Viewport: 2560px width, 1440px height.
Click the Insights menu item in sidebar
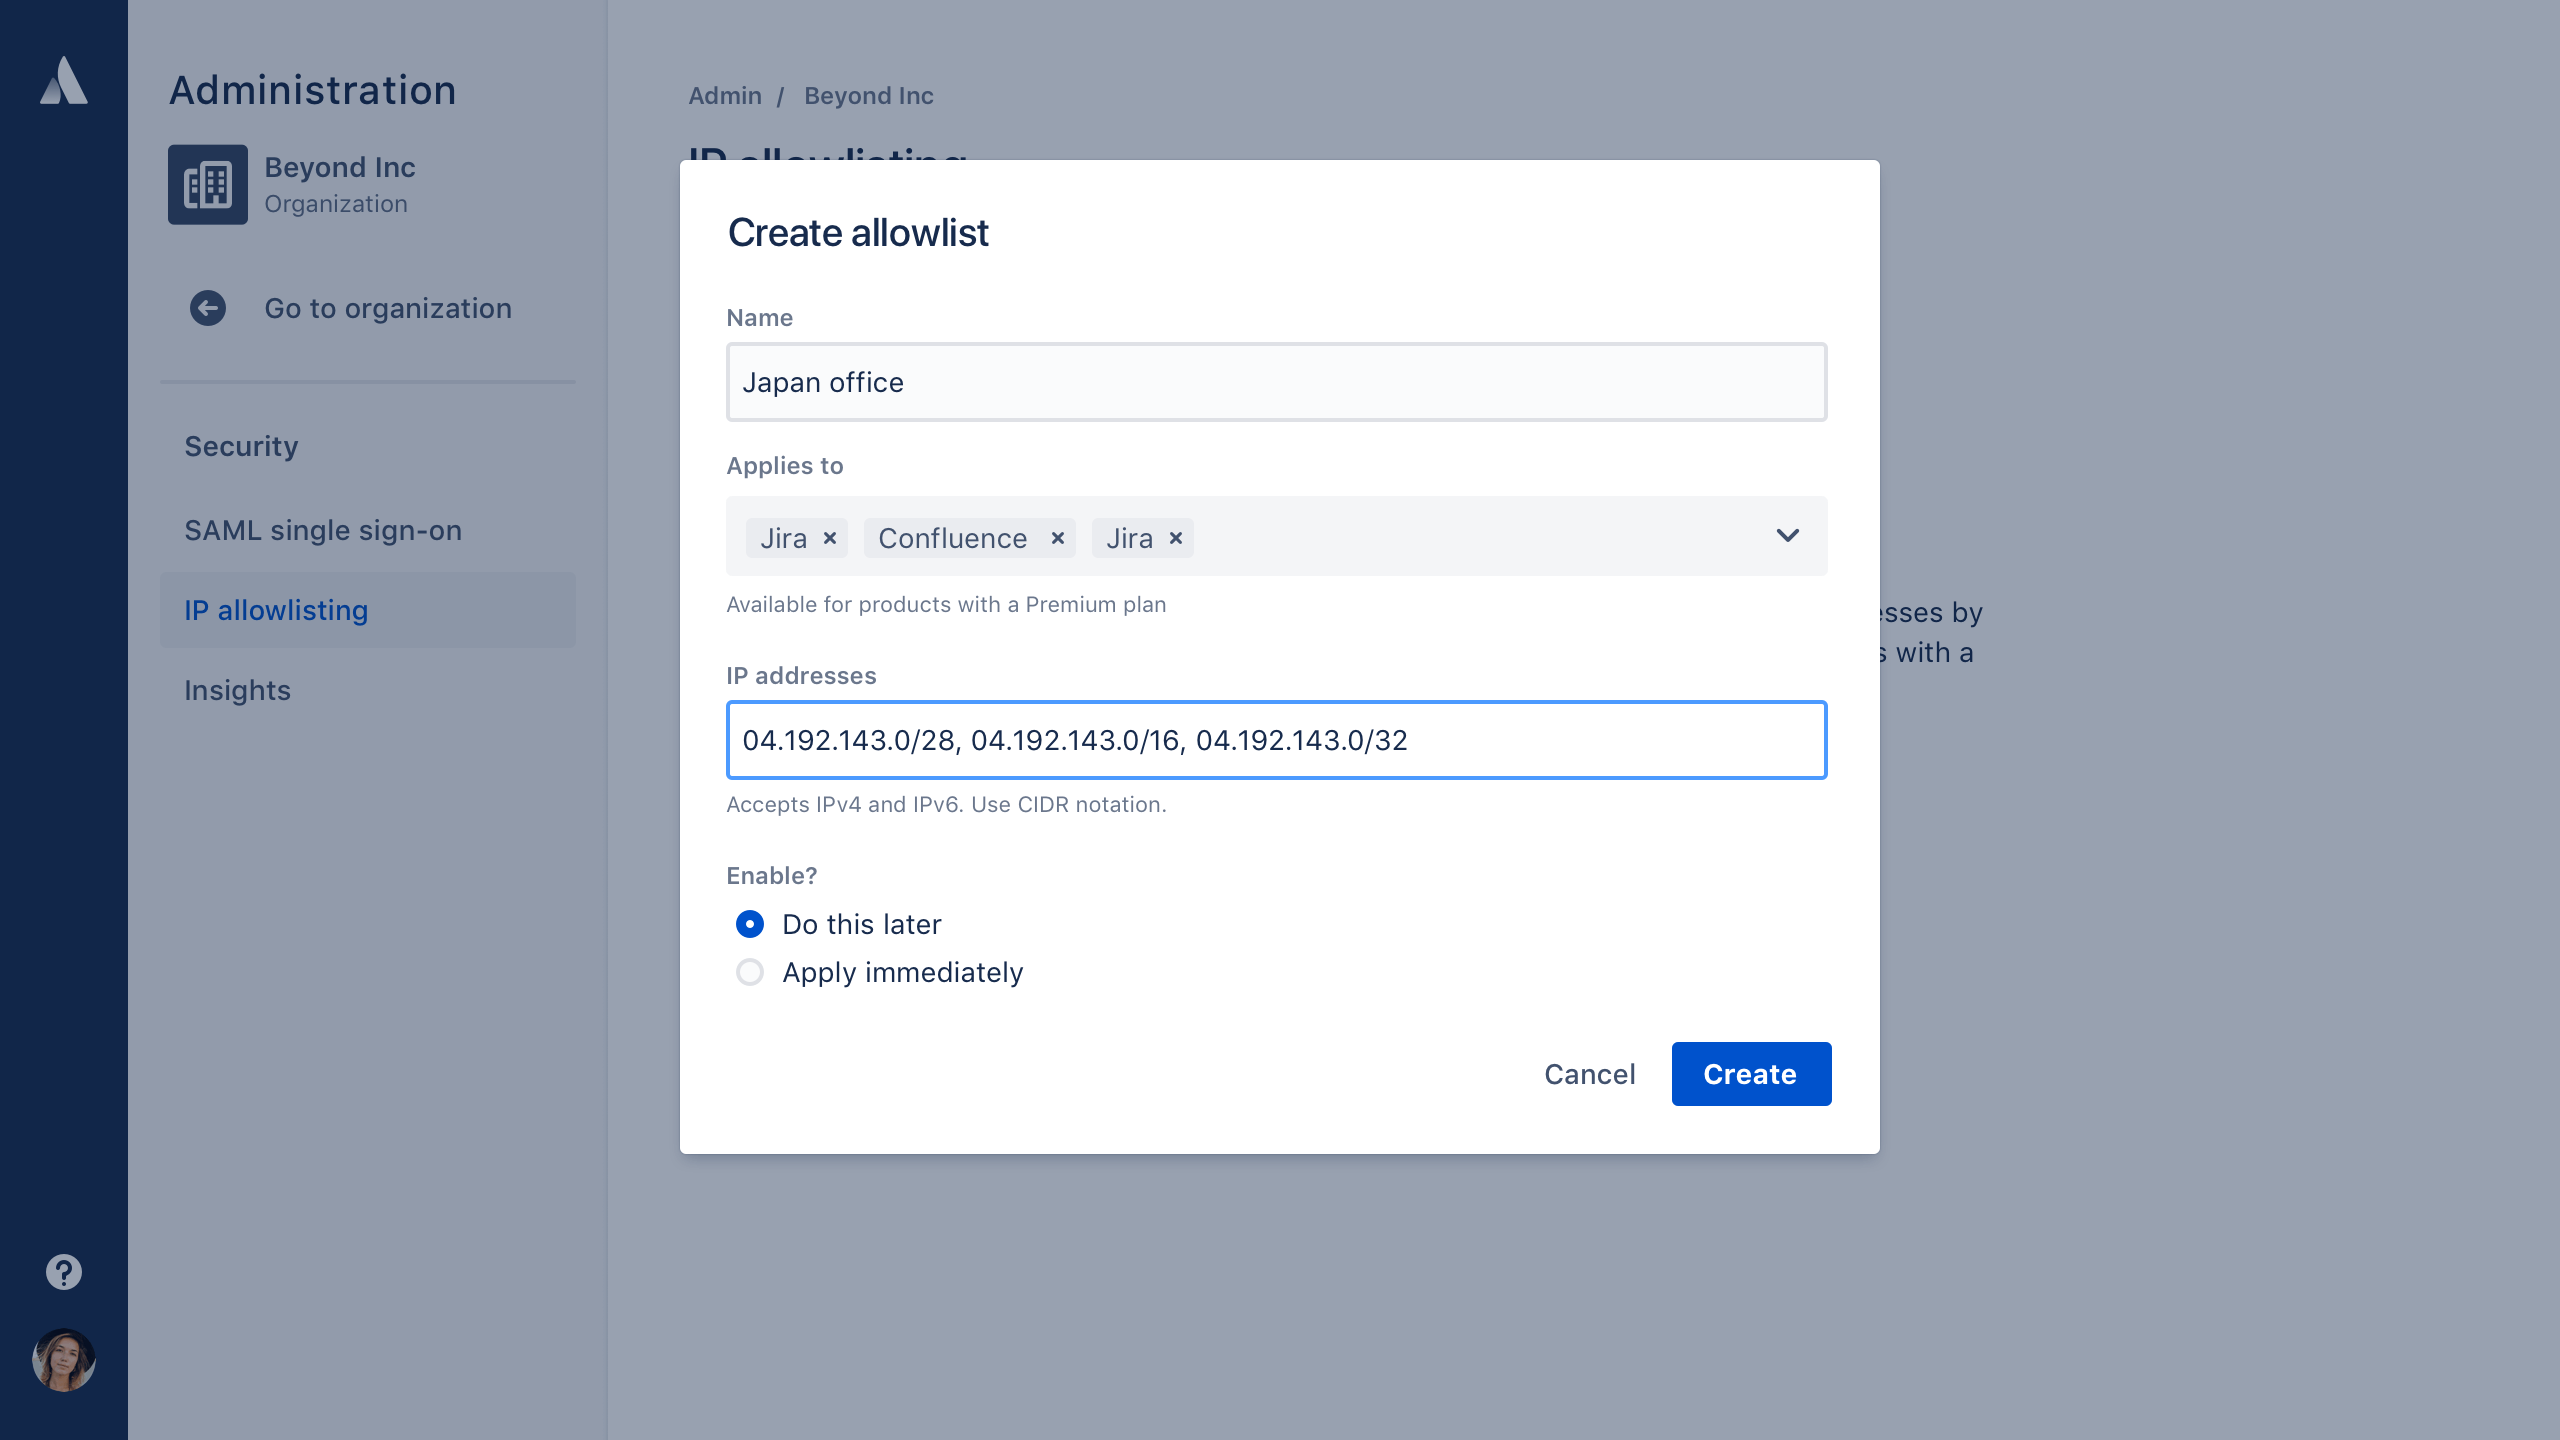(237, 689)
